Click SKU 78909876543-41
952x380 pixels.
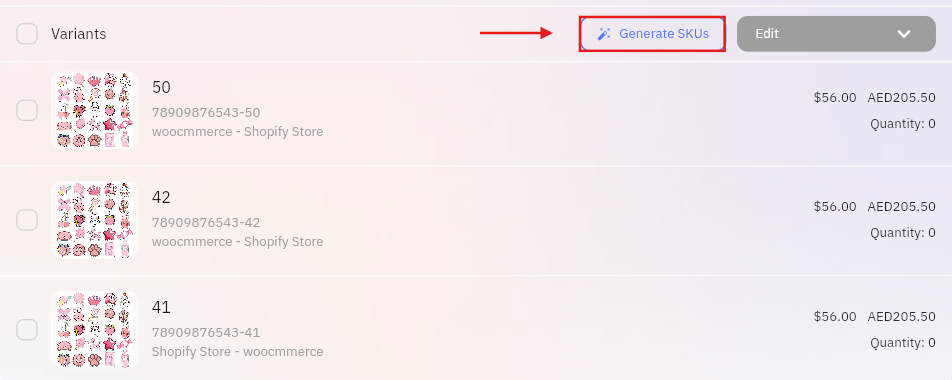tap(206, 332)
